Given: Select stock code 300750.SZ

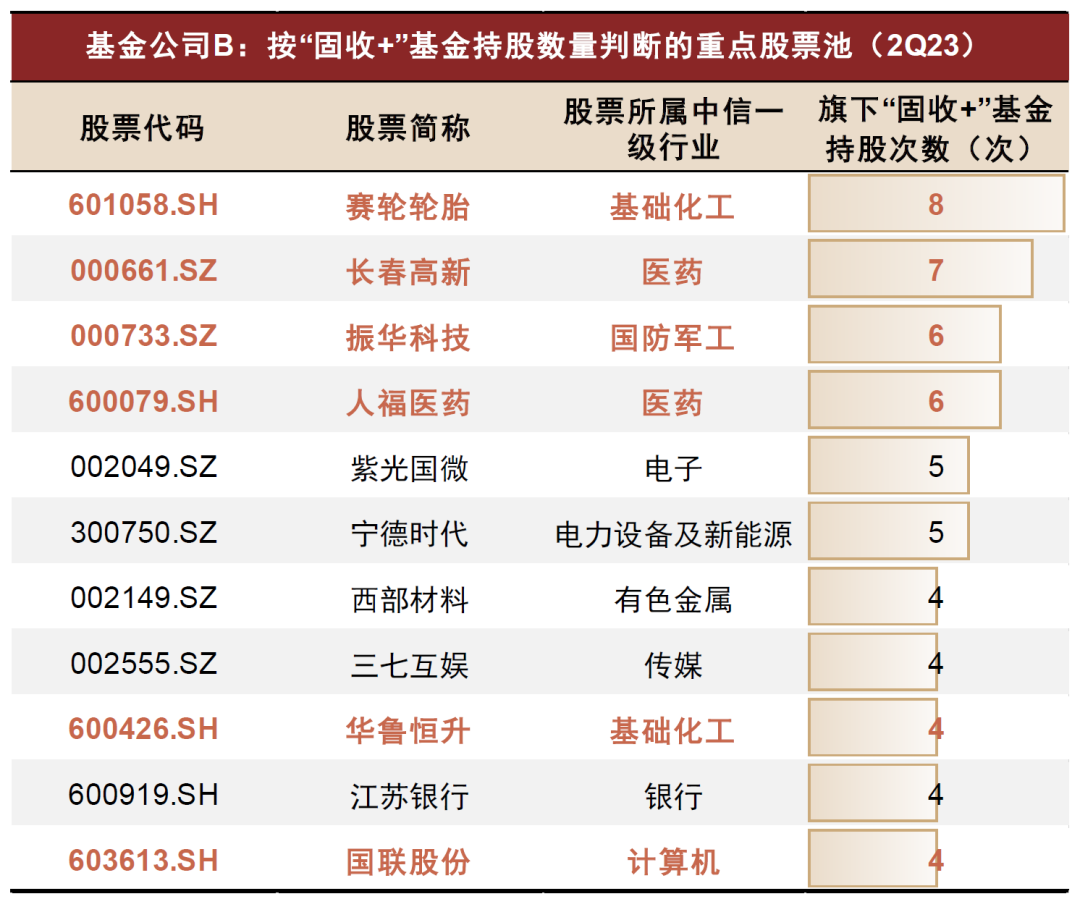Looking at the screenshot, I should [x=143, y=532].
